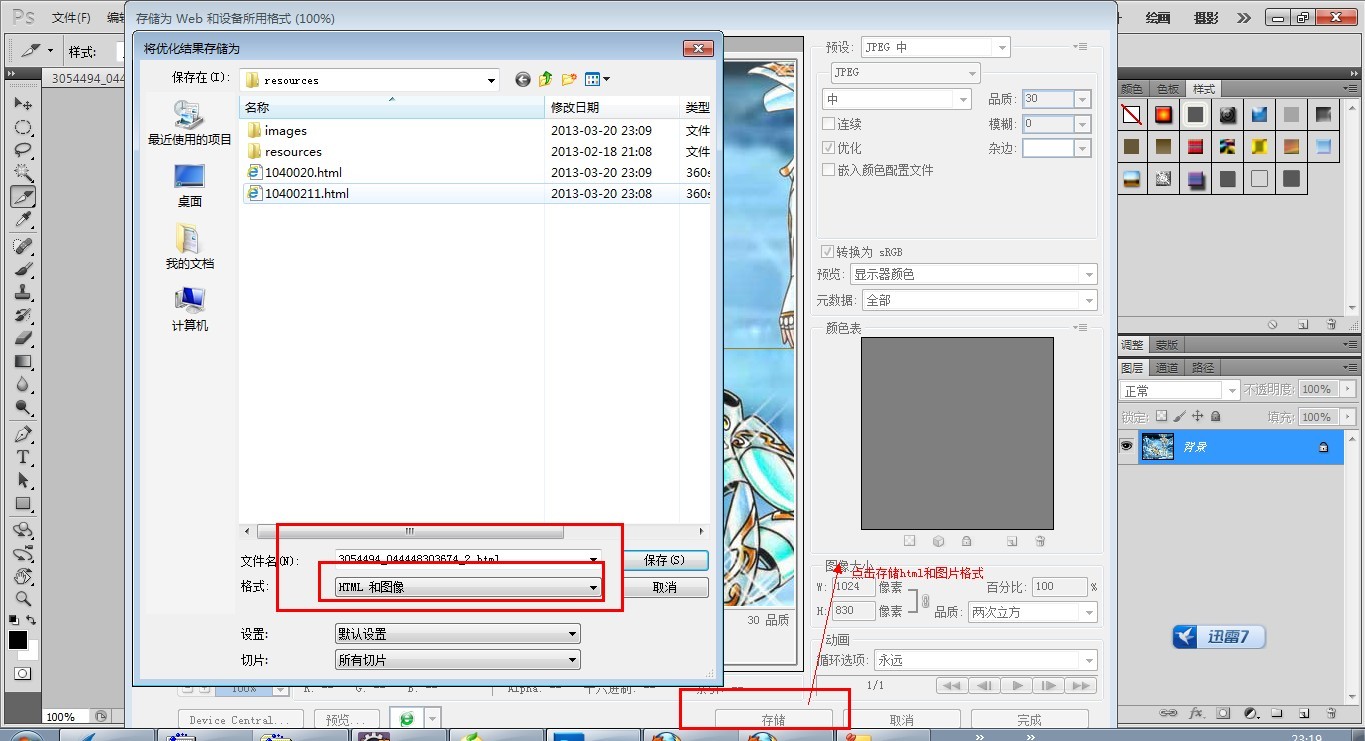Select the Pen tool

(23, 434)
